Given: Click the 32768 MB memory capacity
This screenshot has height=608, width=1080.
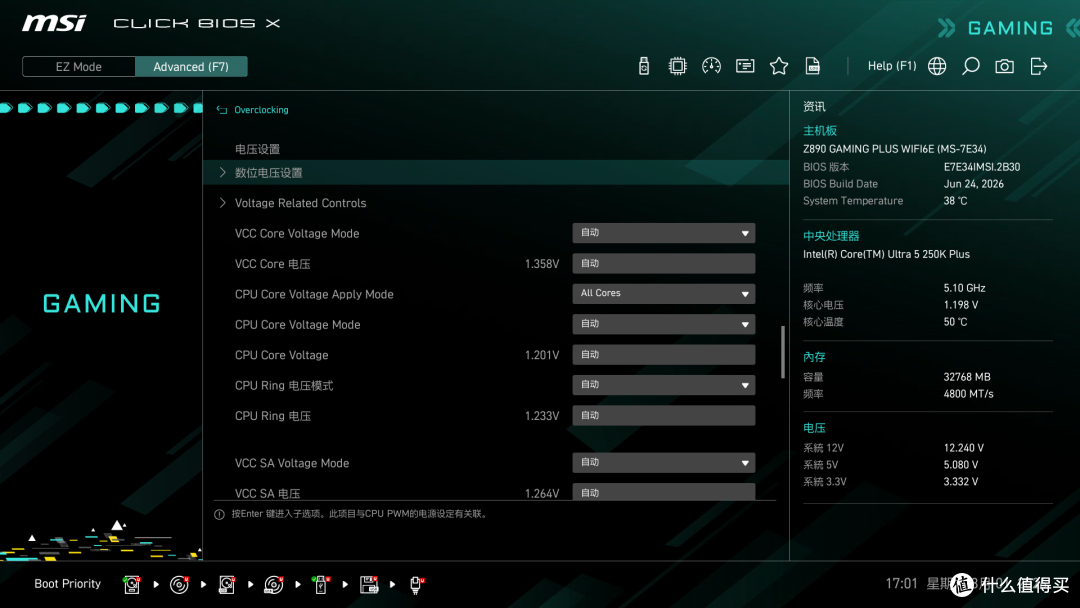Looking at the screenshot, I should [966, 377].
